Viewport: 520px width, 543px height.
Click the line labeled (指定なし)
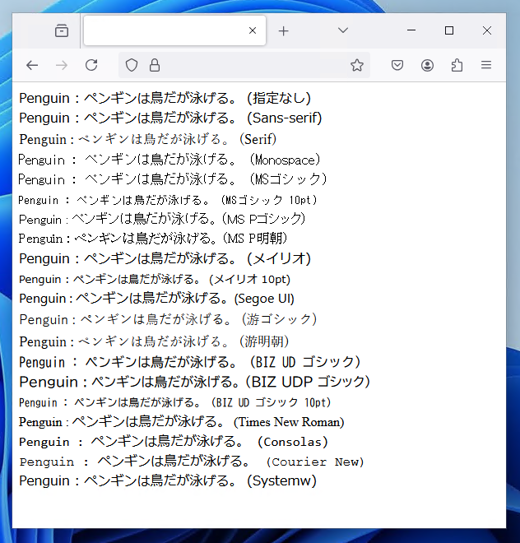tap(165, 98)
